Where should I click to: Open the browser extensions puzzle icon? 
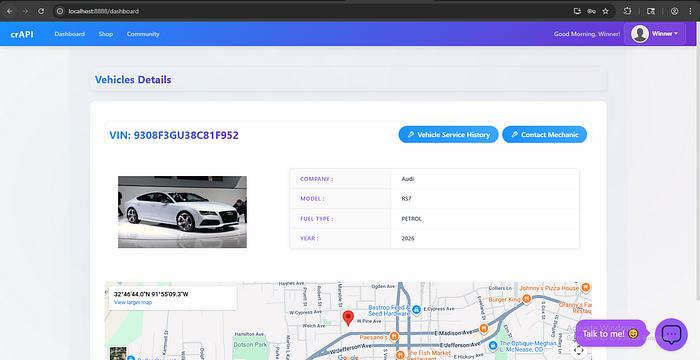point(628,11)
